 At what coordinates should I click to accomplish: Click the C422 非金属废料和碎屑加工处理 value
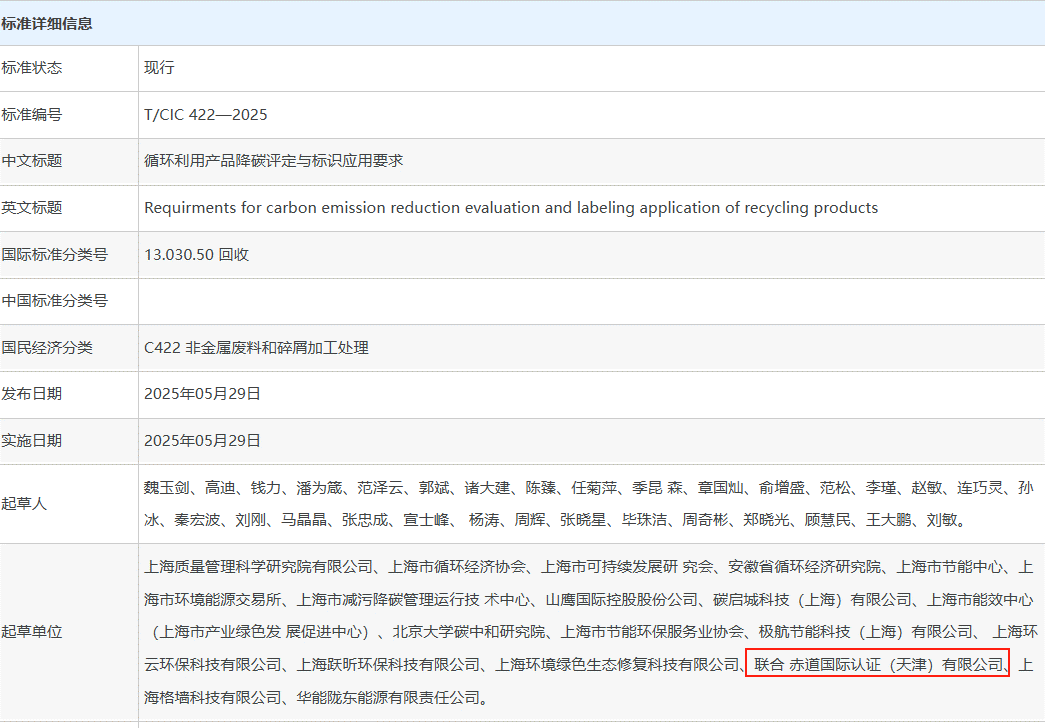click(256, 348)
